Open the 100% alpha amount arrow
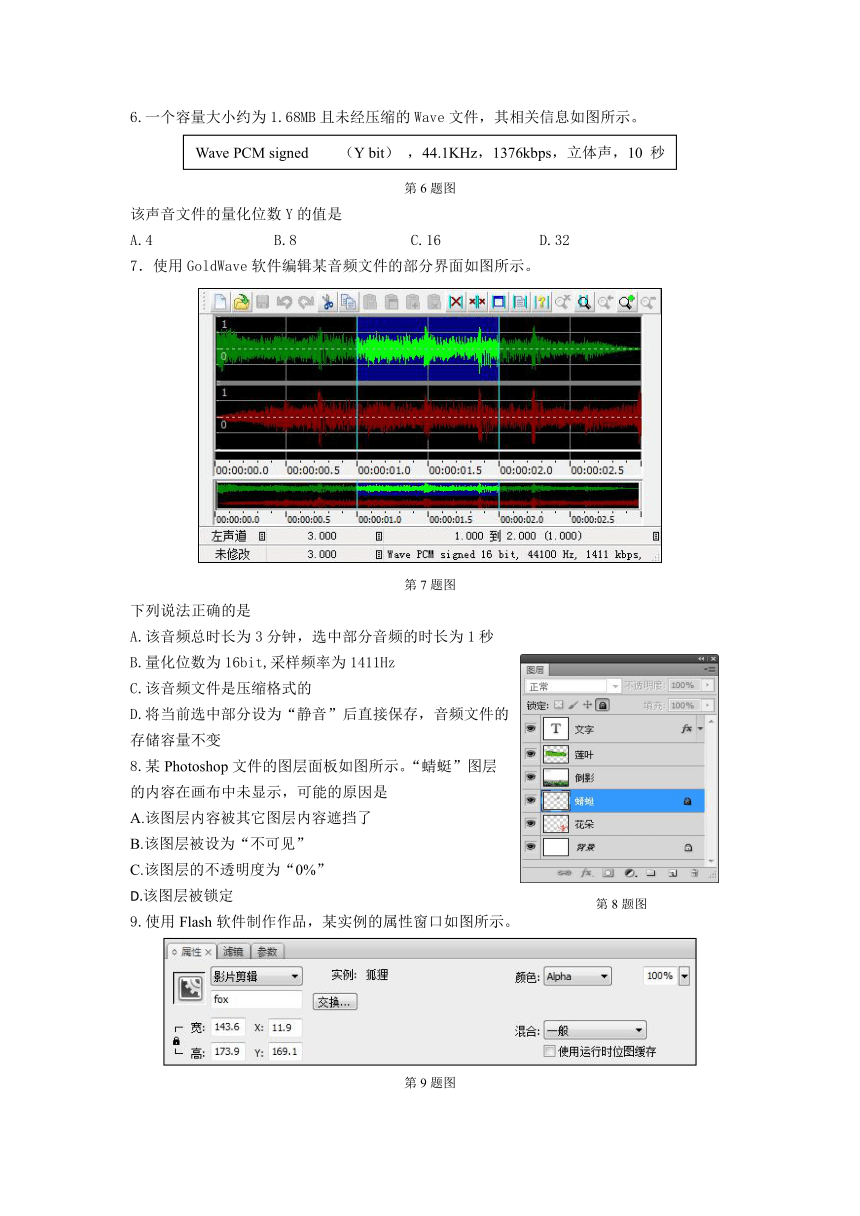Viewport: 860px width, 1216px height. (684, 976)
